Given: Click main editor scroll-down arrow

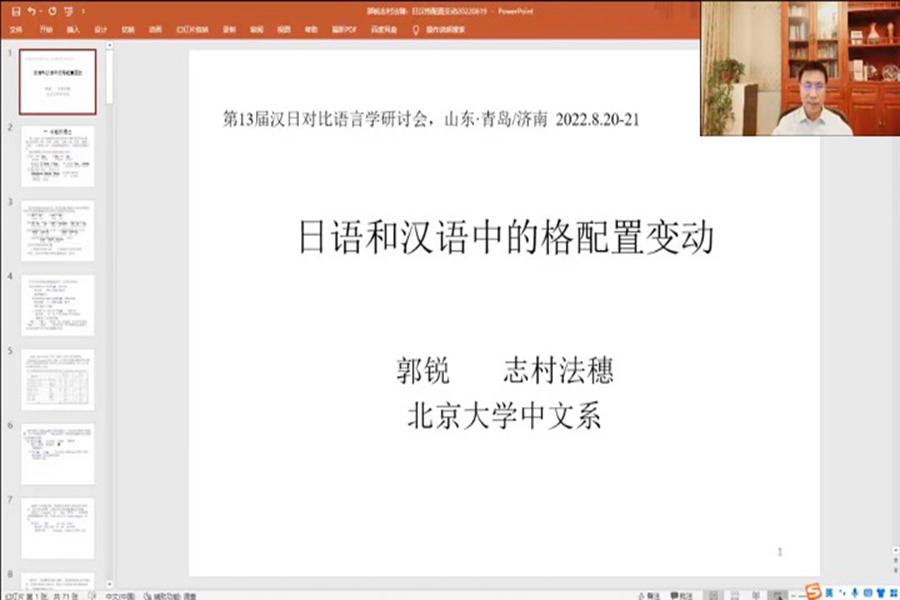Looking at the screenshot, I should coord(895,550).
